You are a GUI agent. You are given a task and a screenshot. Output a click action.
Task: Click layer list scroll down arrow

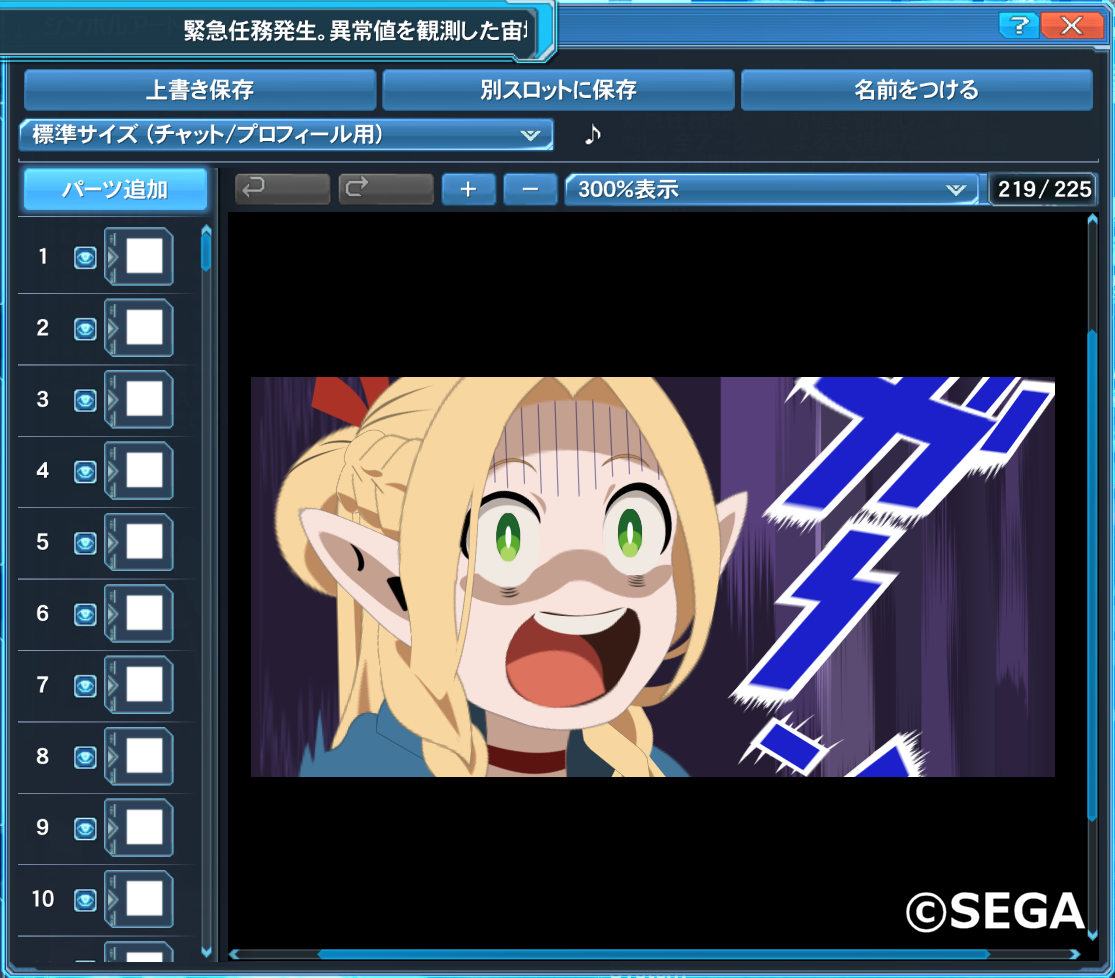(x=206, y=952)
